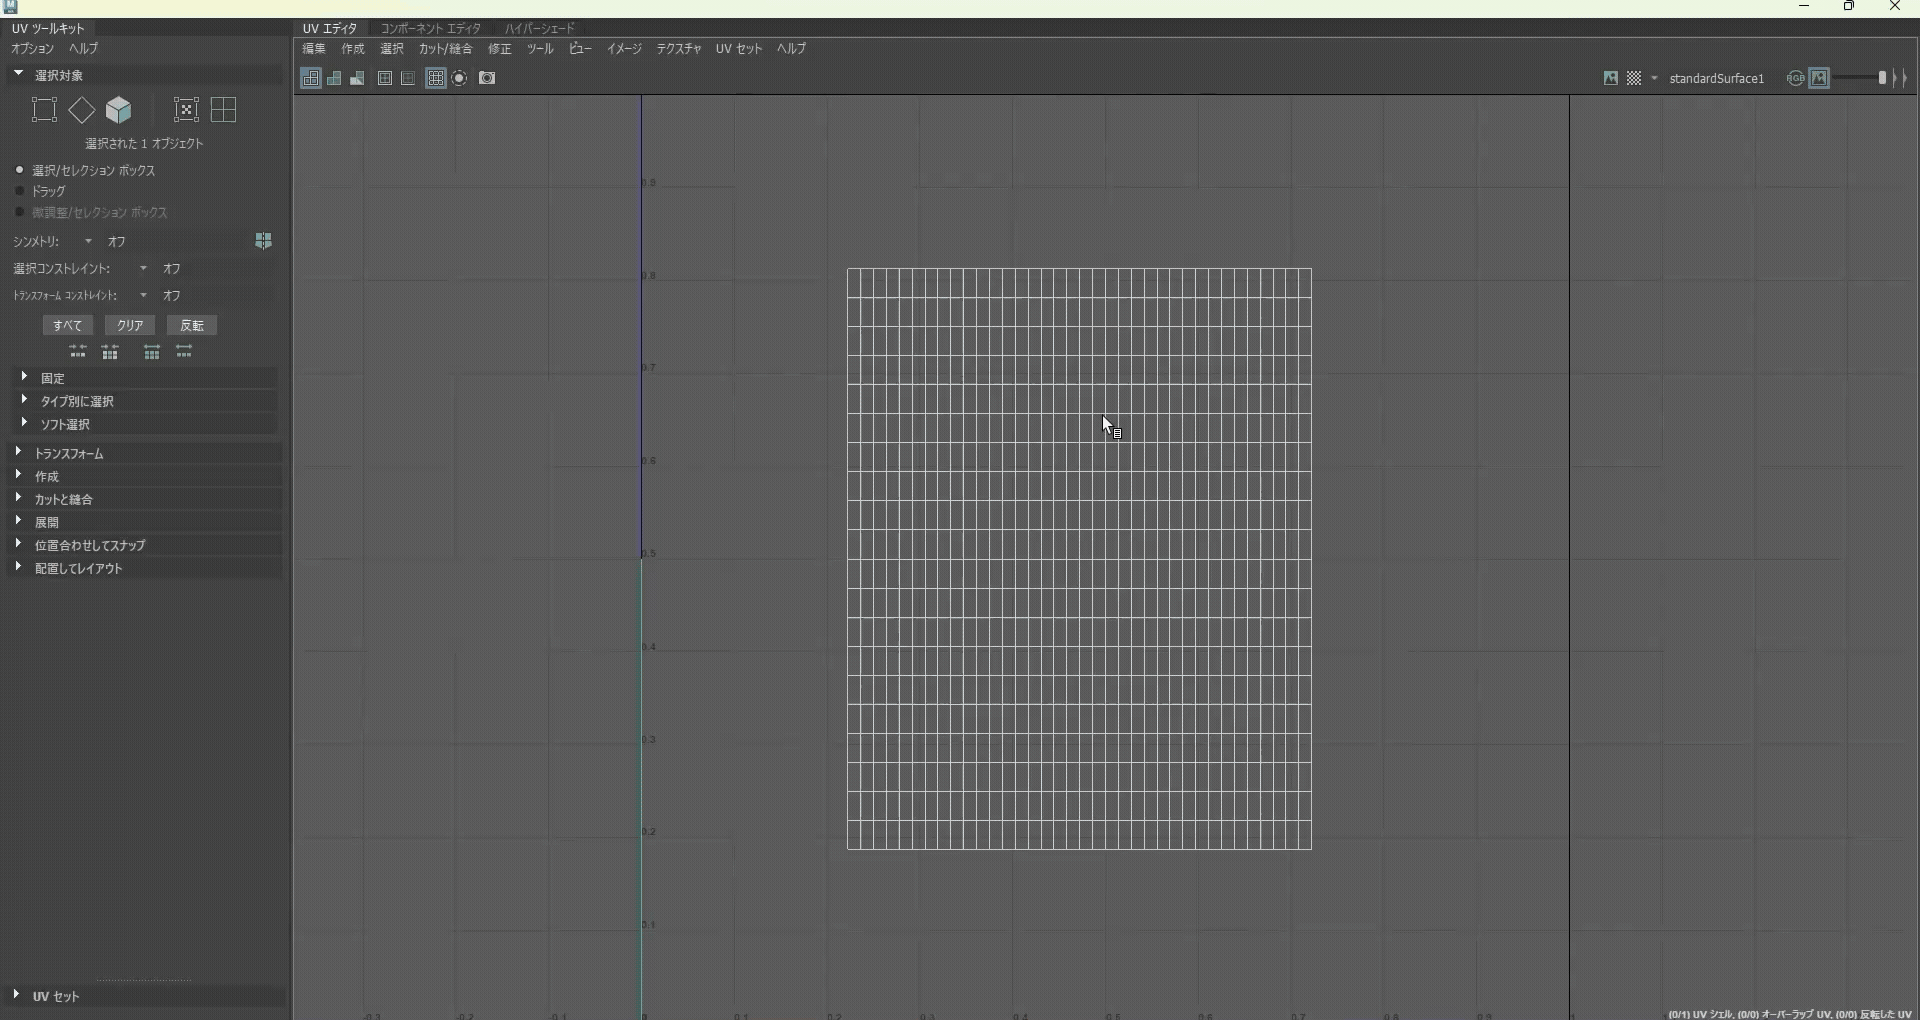Click the クリア button
The width and height of the screenshot is (1920, 1020).
pyautogui.click(x=130, y=325)
